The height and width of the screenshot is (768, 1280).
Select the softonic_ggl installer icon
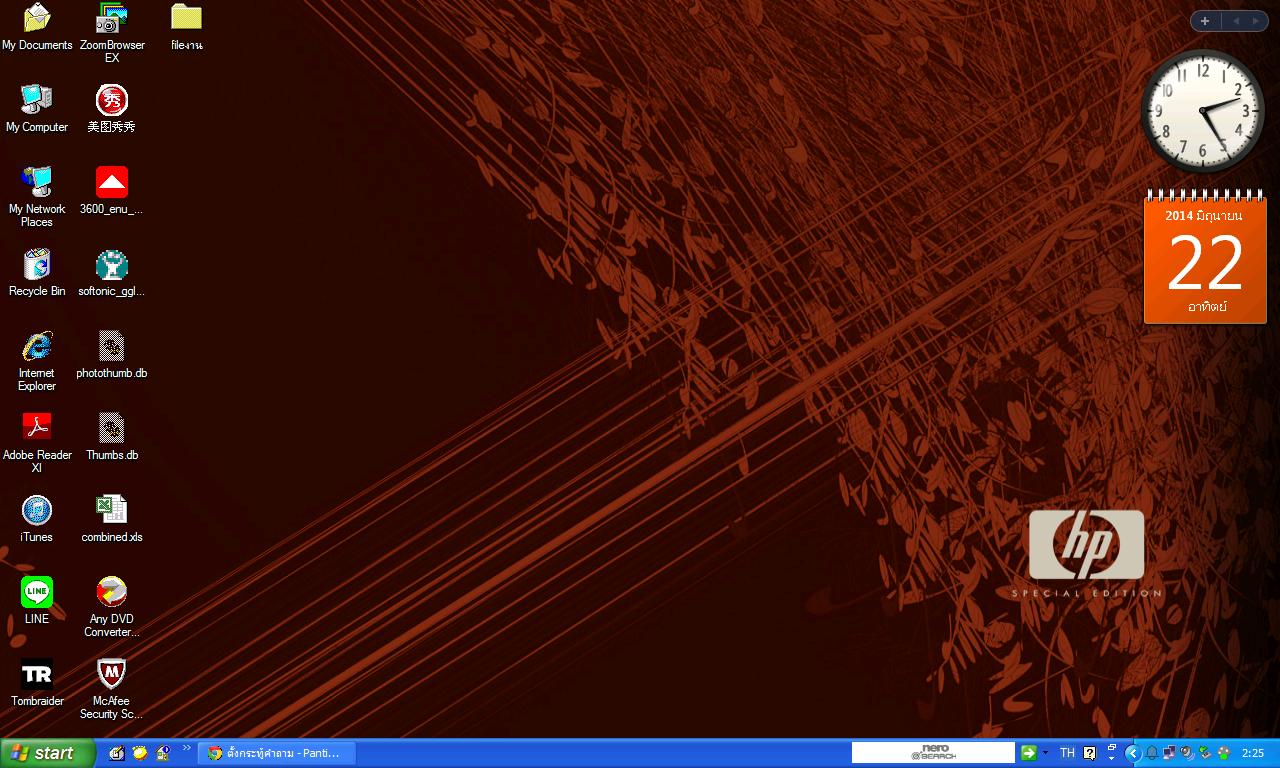click(x=112, y=272)
